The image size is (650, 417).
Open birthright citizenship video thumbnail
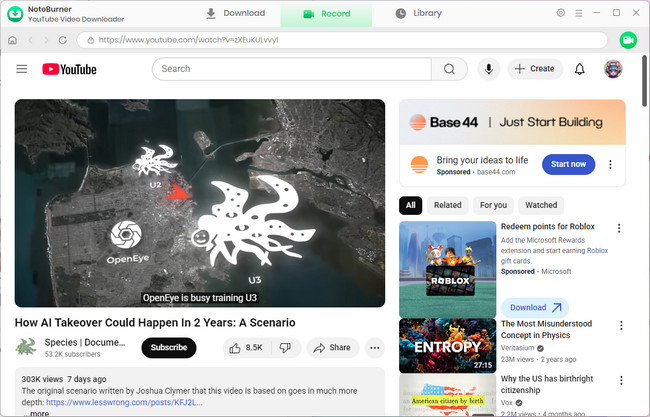pos(448,395)
